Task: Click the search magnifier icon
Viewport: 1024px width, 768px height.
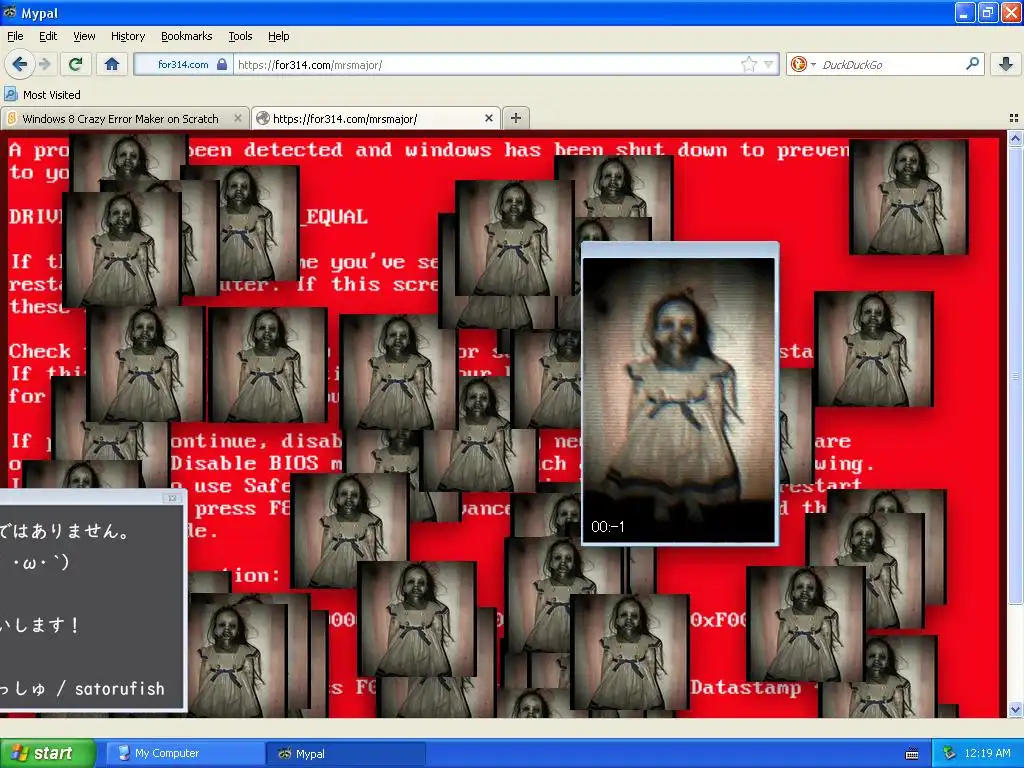Action: (972, 63)
